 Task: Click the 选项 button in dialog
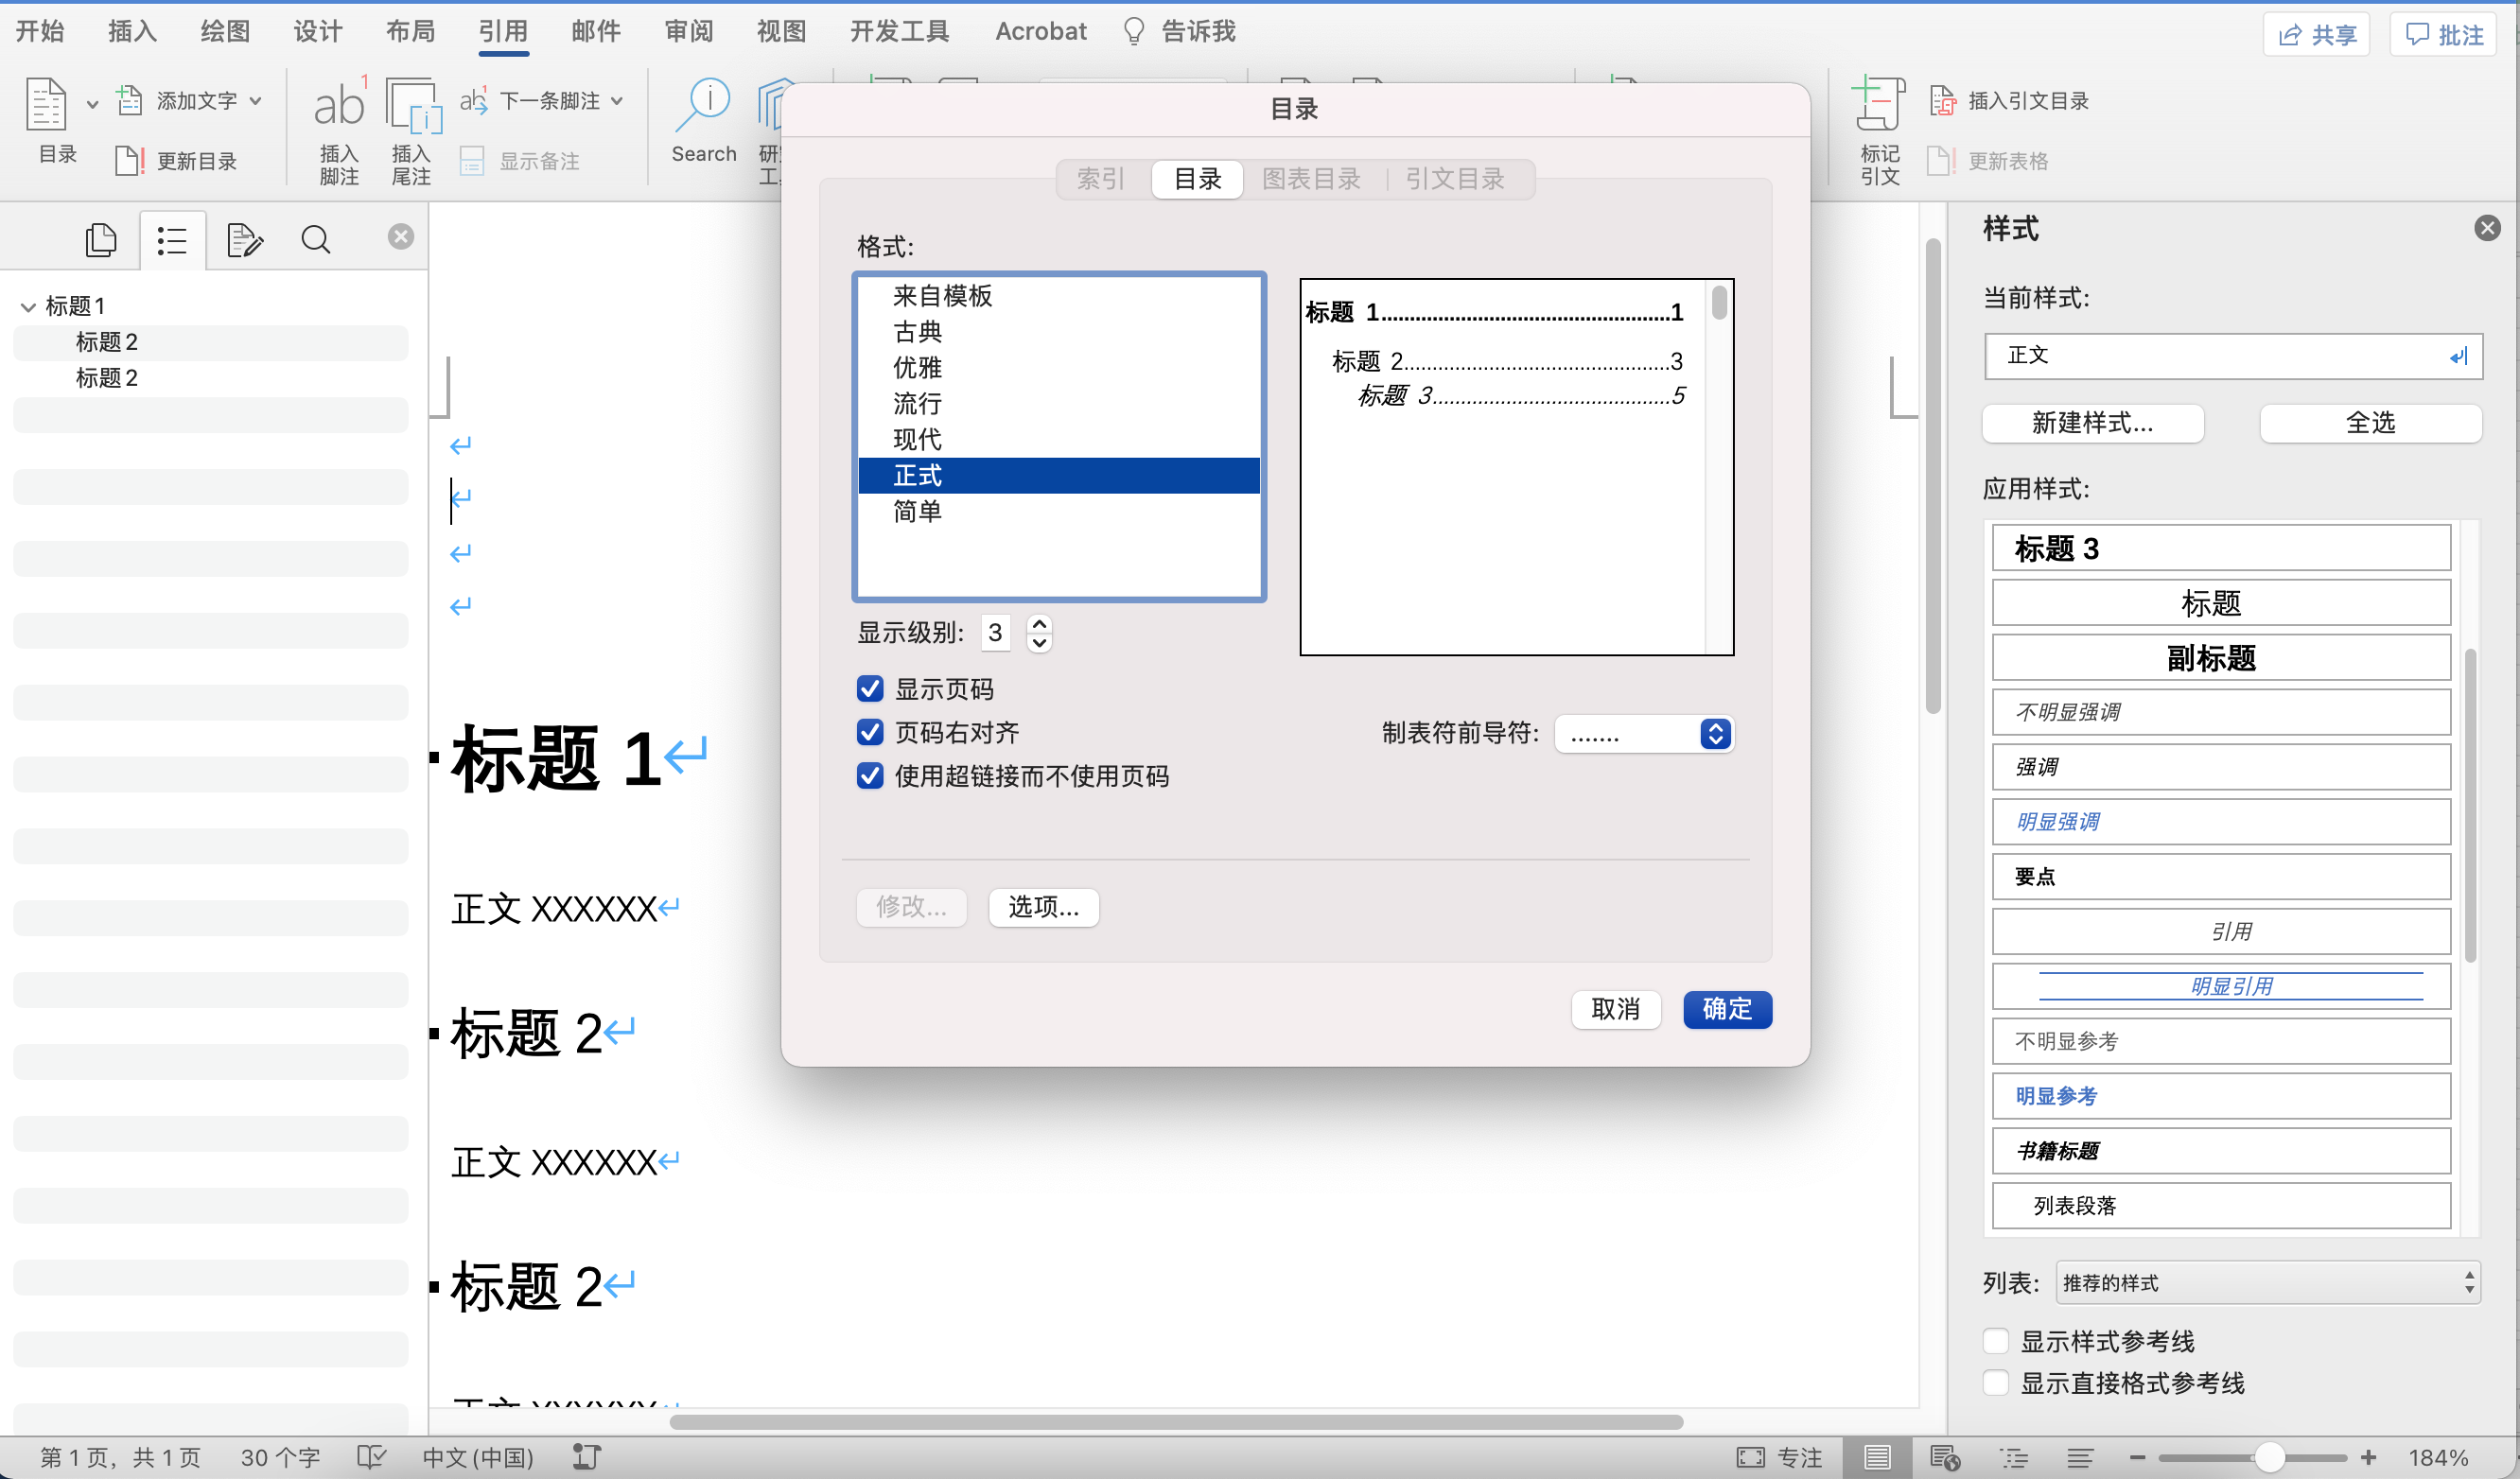[1042, 905]
